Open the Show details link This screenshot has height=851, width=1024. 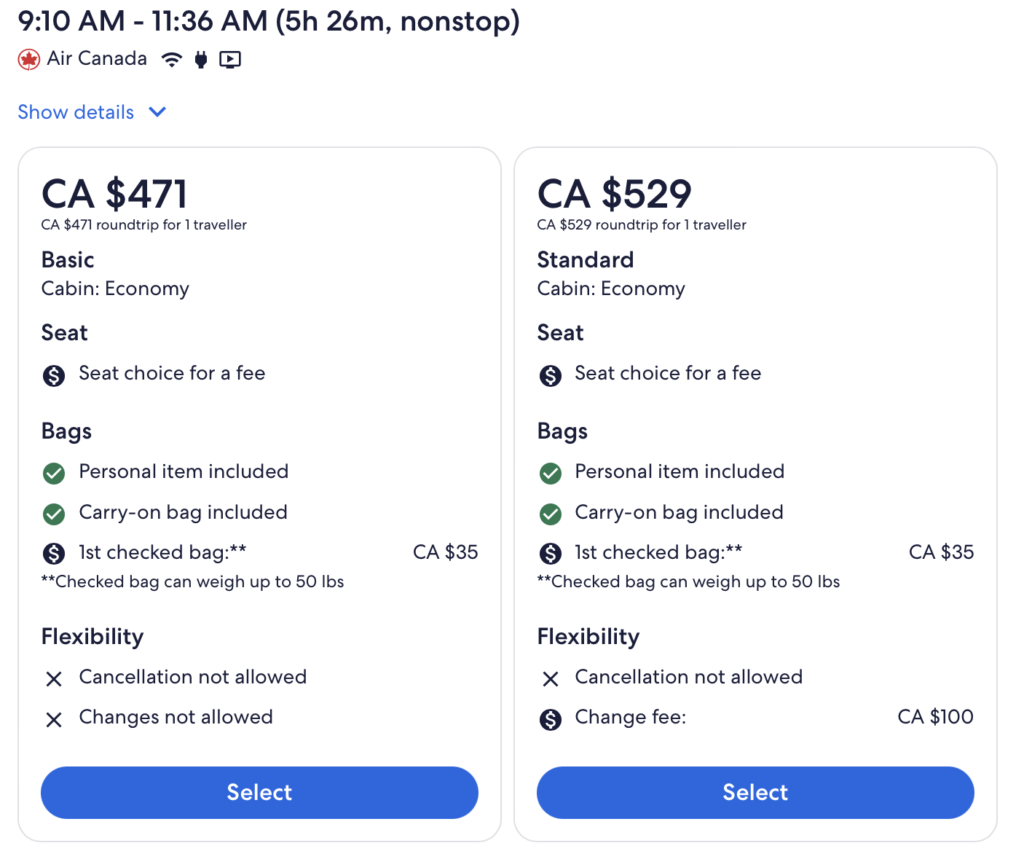pyautogui.click(x=76, y=112)
